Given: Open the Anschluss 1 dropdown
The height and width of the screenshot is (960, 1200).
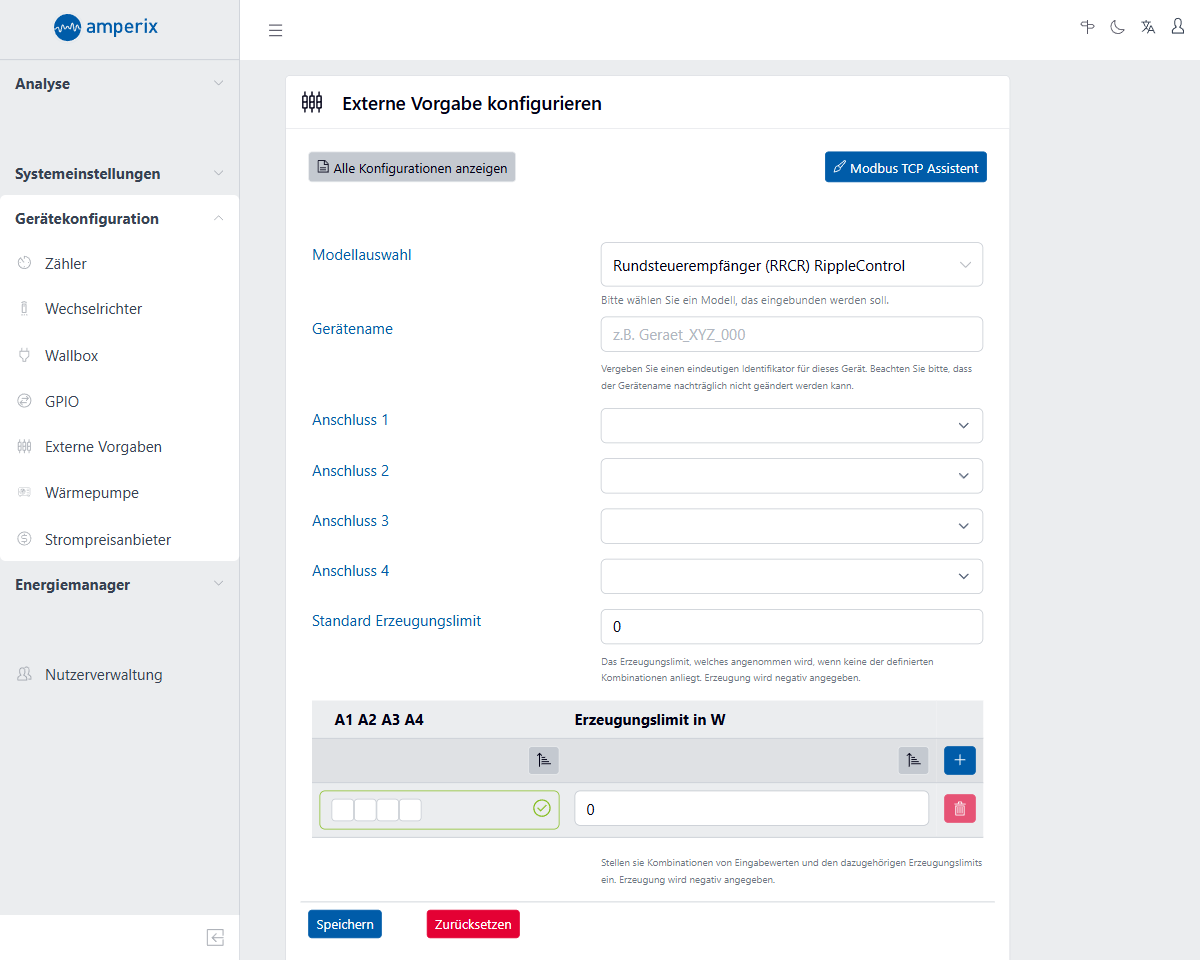Looking at the screenshot, I should tap(791, 425).
